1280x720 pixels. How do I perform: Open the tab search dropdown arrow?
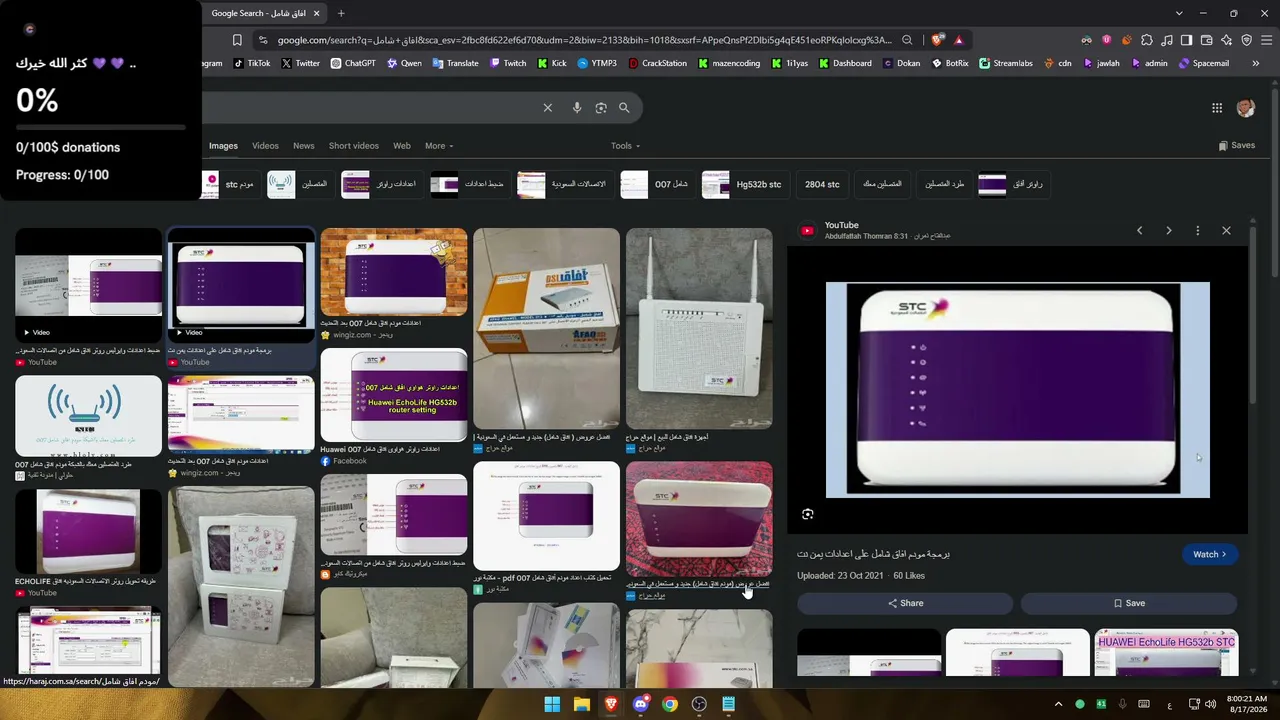click(1179, 13)
